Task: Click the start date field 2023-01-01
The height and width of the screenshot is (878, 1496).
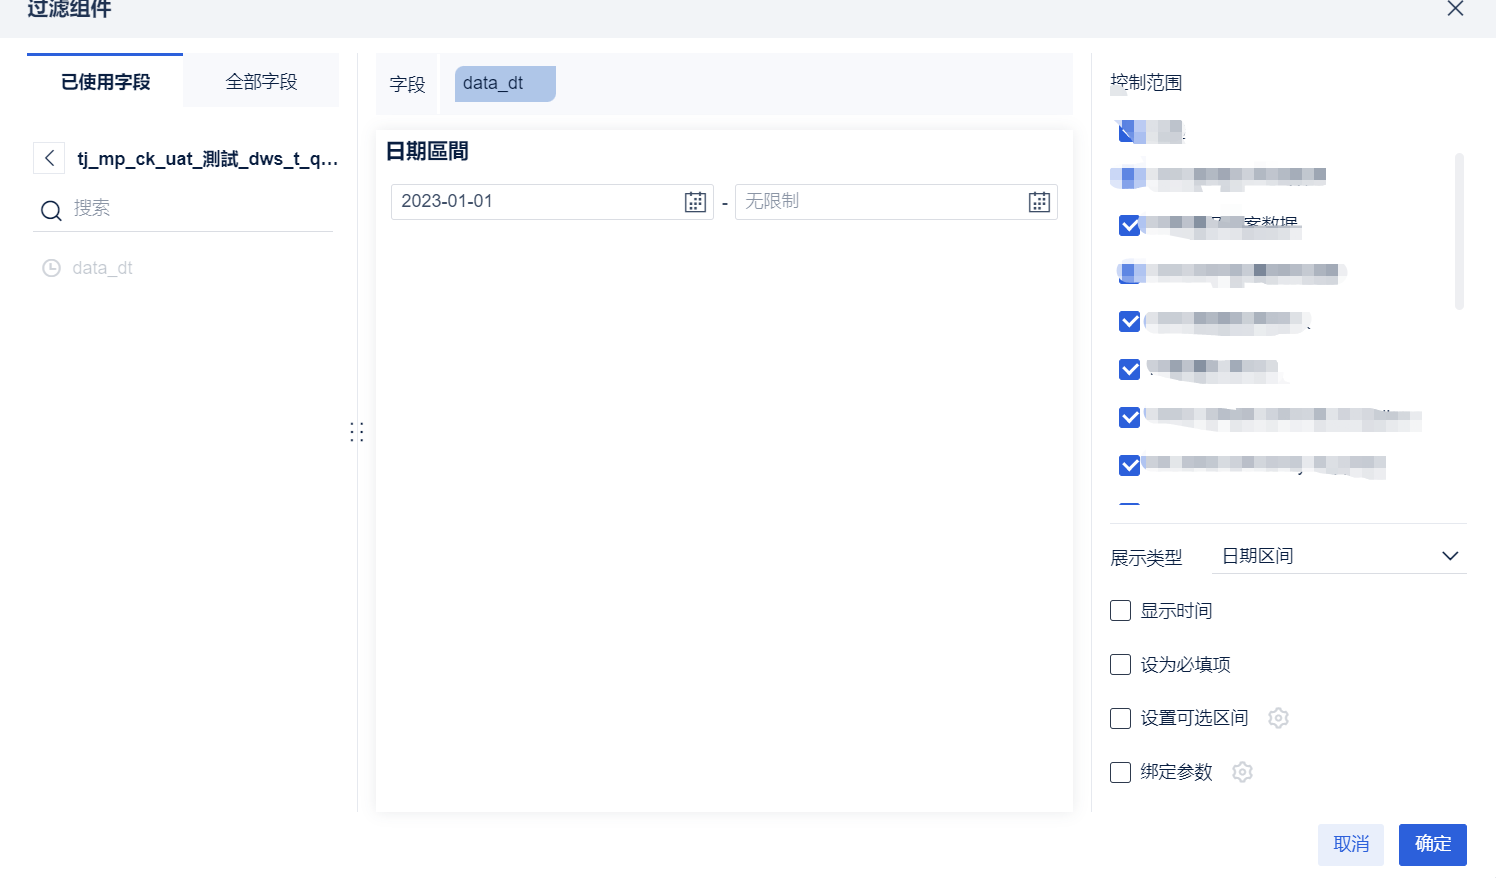Action: pyautogui.click(x=552, y=202)
